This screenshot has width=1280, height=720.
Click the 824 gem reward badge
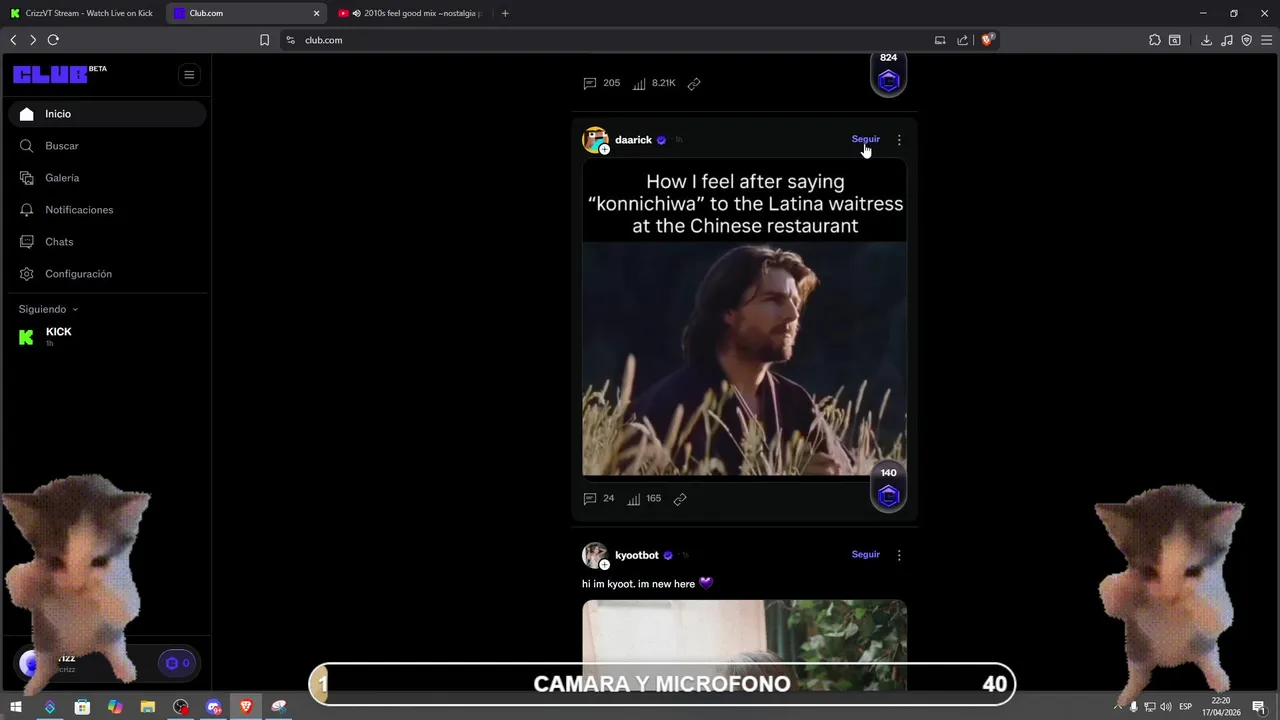[888, 74]
